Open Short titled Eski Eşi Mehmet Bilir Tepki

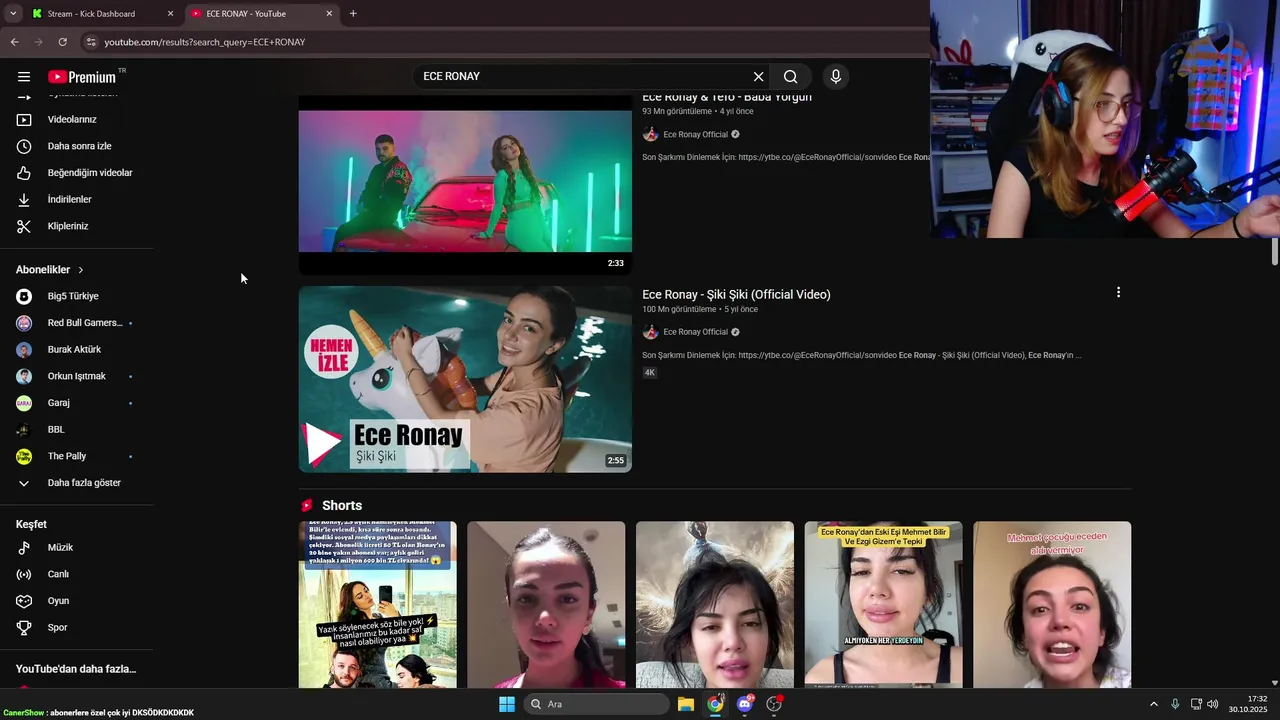point(883,604)
